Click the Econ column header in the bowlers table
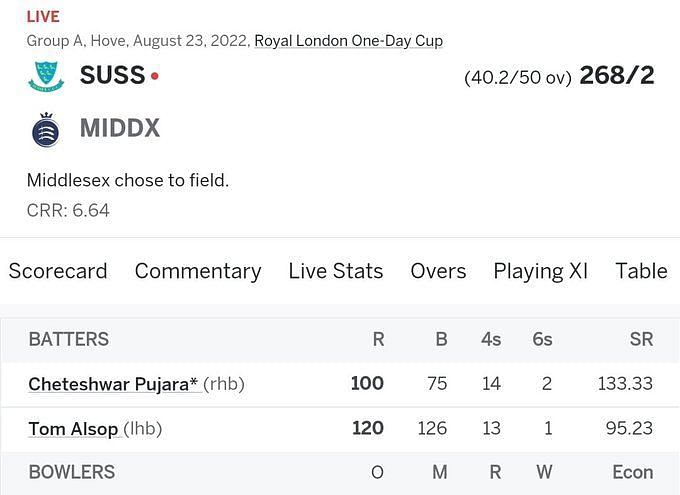 633,472
